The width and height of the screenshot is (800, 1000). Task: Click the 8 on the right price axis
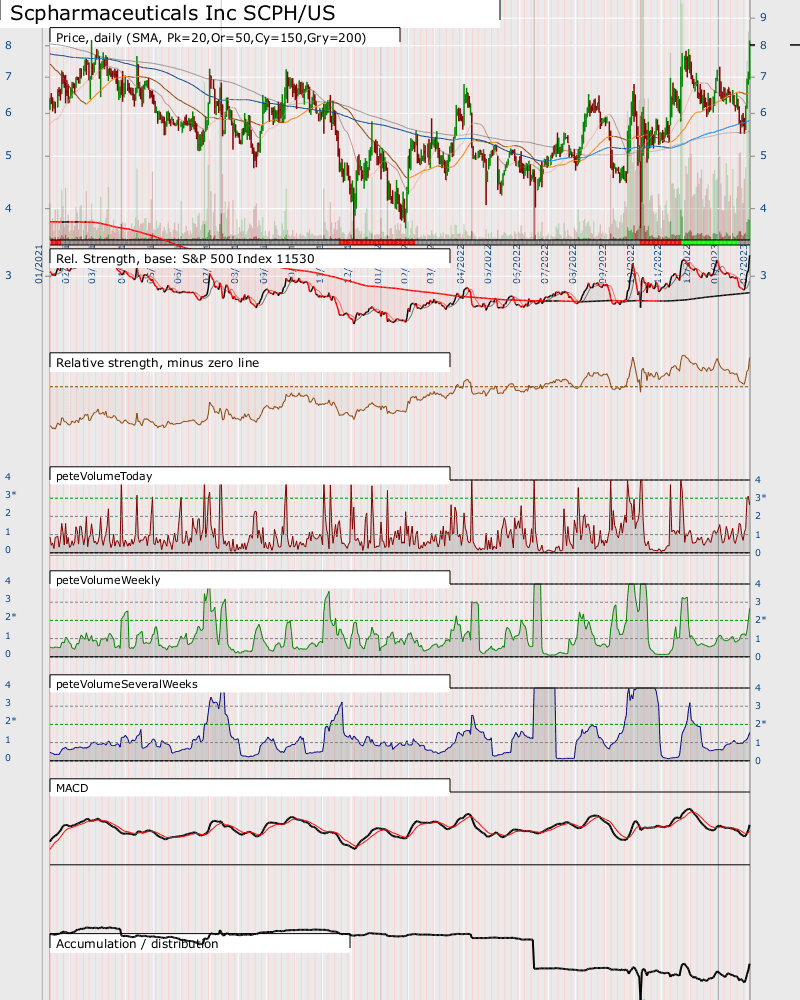[763, 45]
